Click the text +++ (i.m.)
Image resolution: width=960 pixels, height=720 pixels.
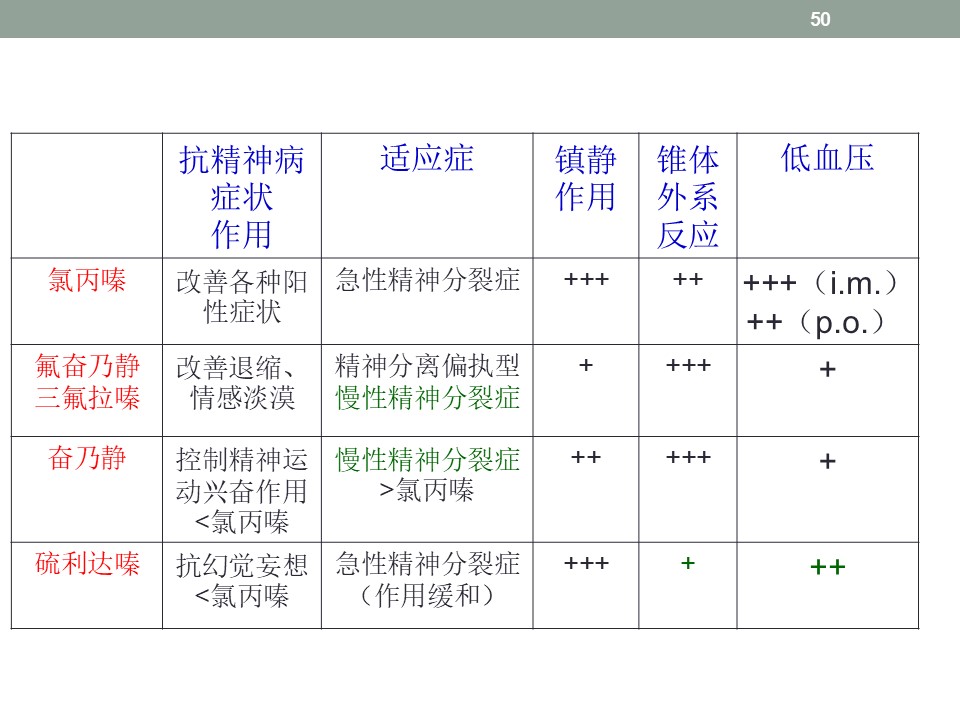coord(820,283)
